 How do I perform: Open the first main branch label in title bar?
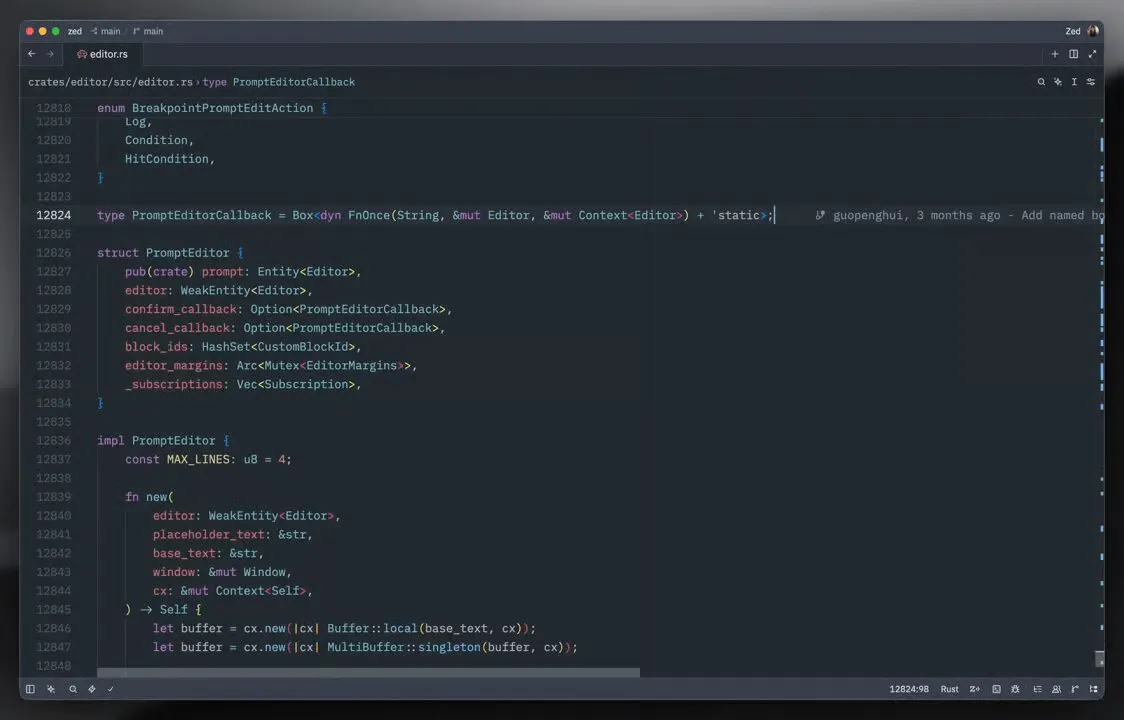pyautogui.click(x=105, y=31)
